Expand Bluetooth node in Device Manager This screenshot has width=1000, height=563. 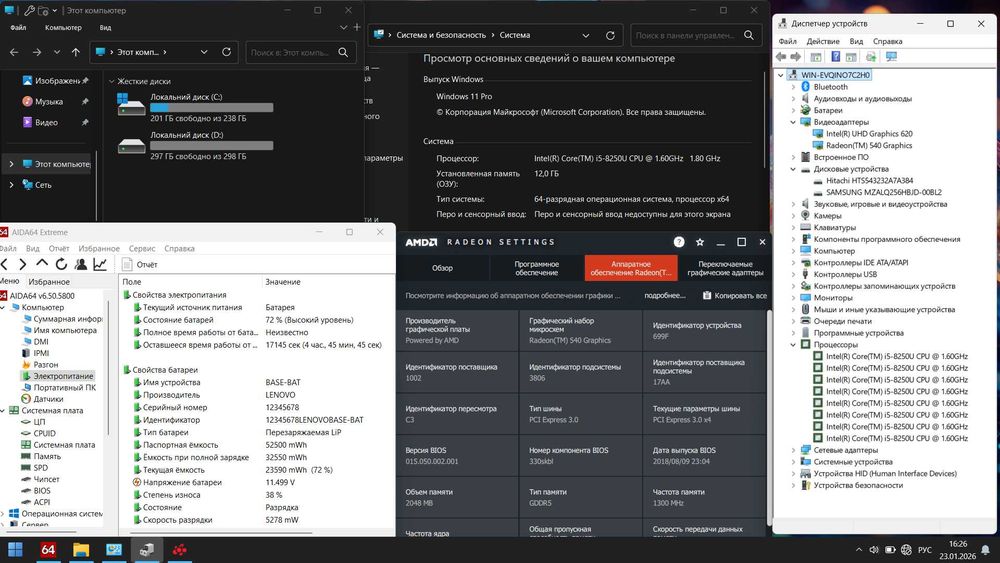coord(793,87)
